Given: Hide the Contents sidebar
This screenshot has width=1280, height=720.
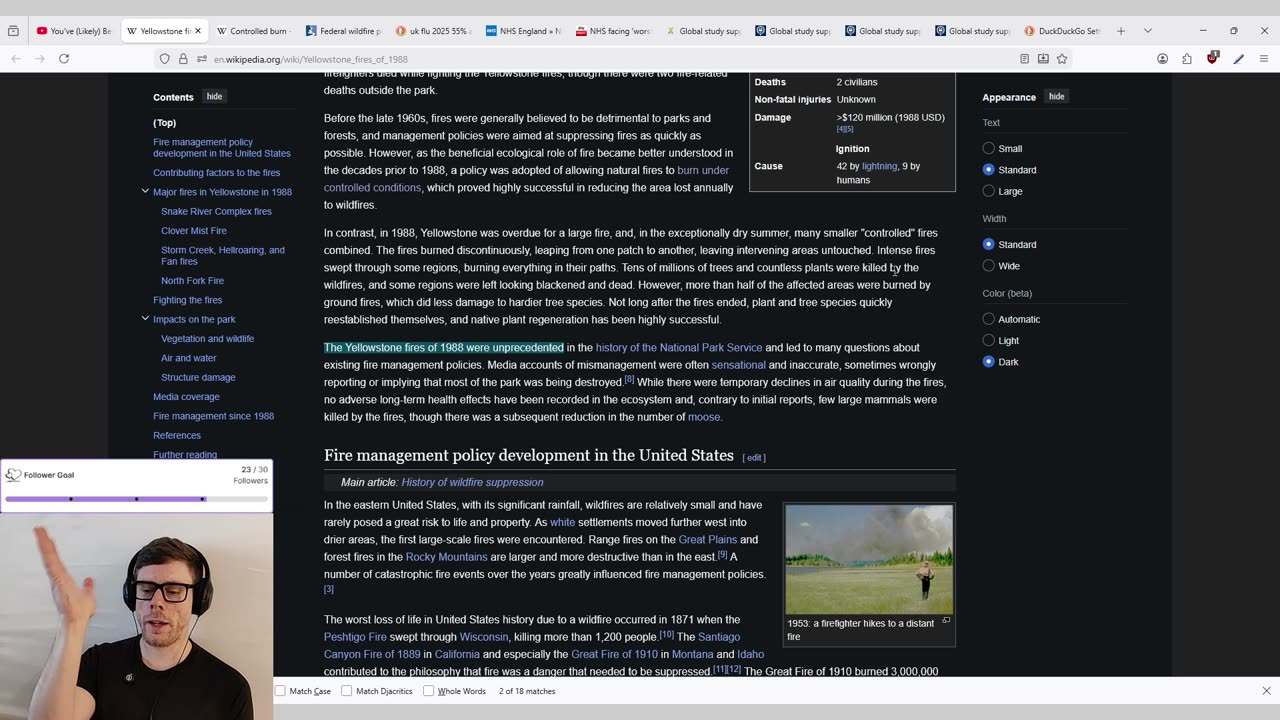Looking at the screenshot, I should pos(214,97).
